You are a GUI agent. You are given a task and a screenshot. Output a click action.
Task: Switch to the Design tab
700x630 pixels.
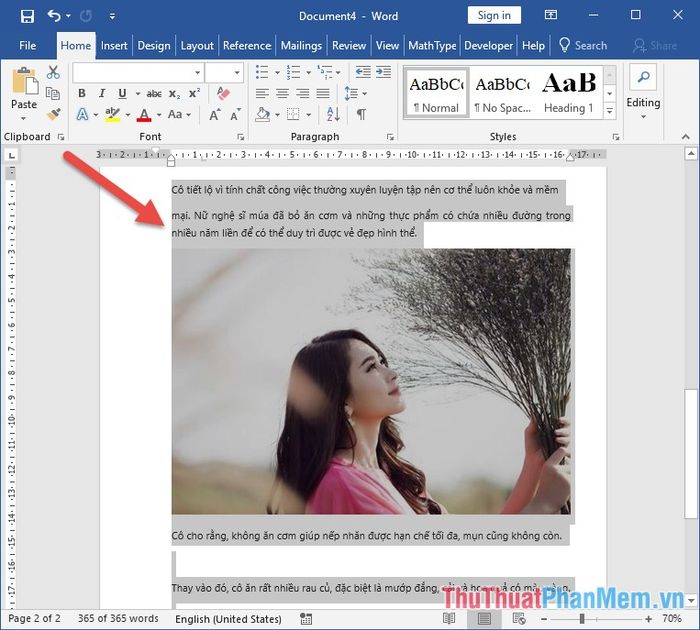point(154,46)
